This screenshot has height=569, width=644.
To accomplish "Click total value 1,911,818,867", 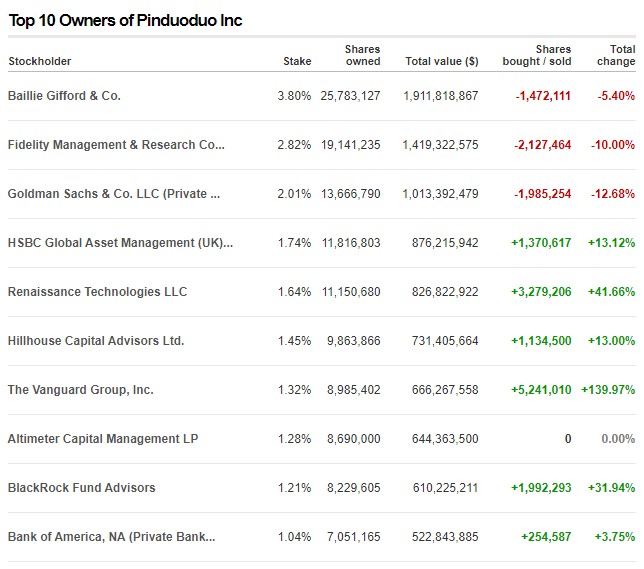I will click(x=441, y=96).
